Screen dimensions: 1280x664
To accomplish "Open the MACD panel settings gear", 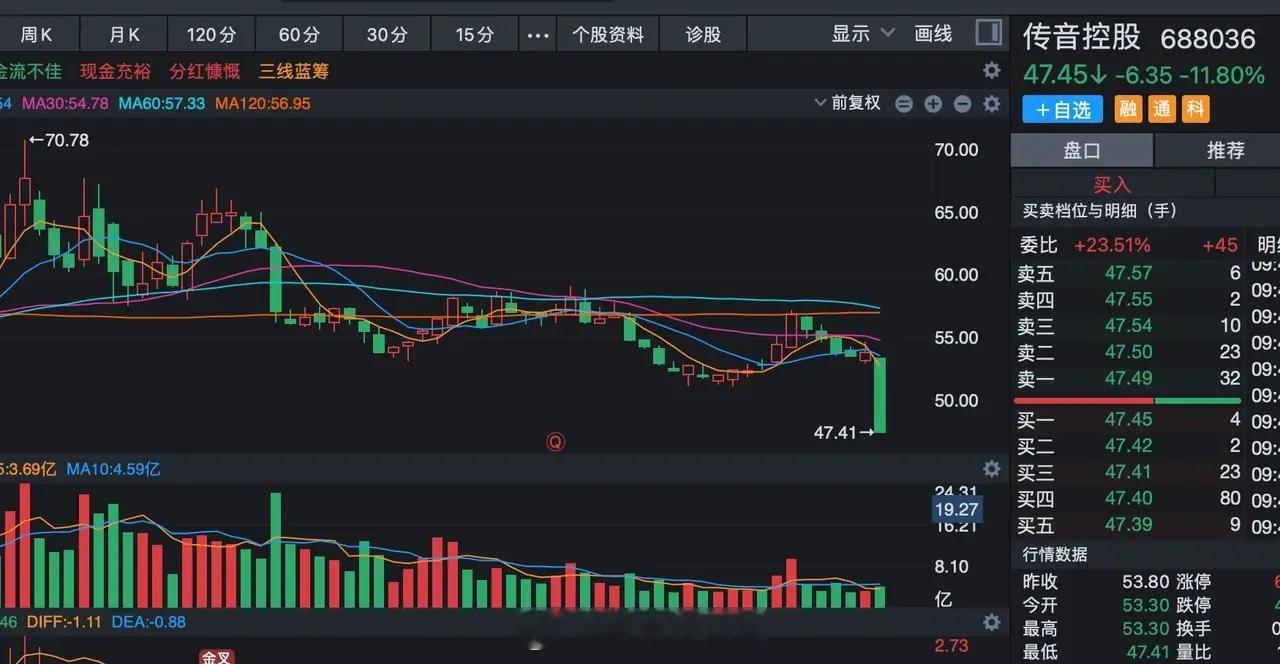I will coord(991,622).
